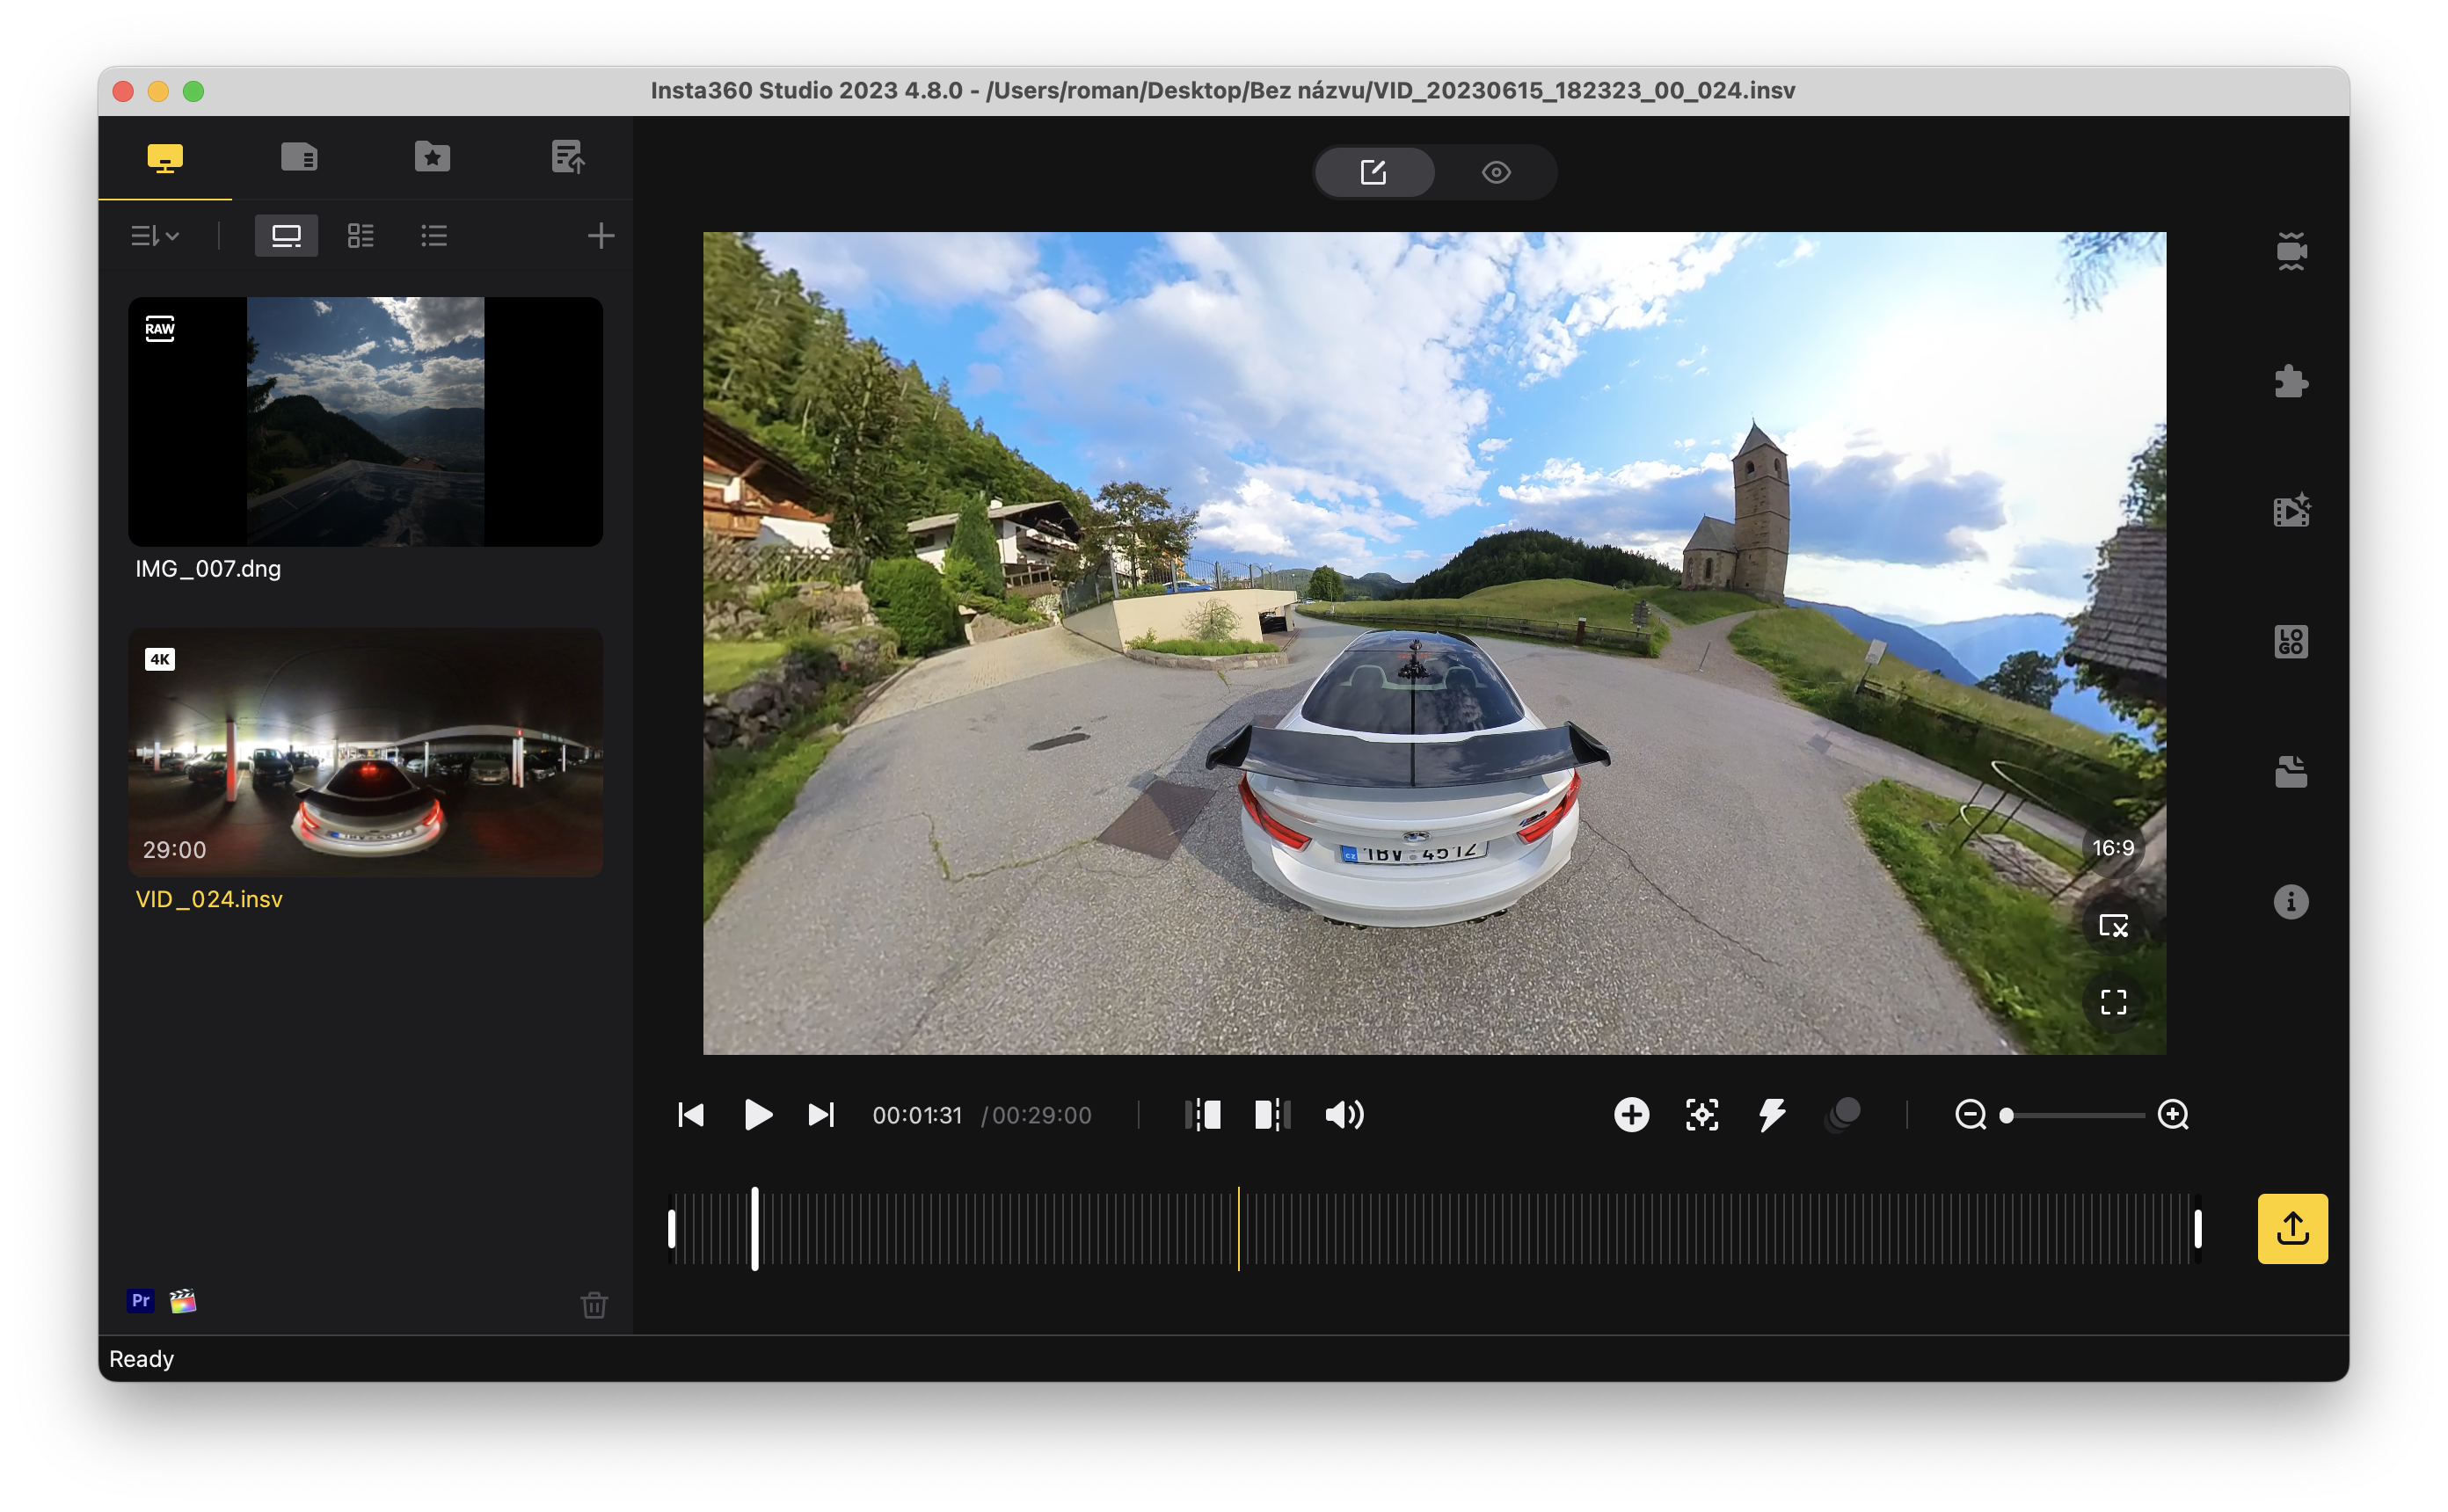Screen dimensions: 2448x1512
Task: Switch to the edit mode tab
Action: coord(1375,171)
